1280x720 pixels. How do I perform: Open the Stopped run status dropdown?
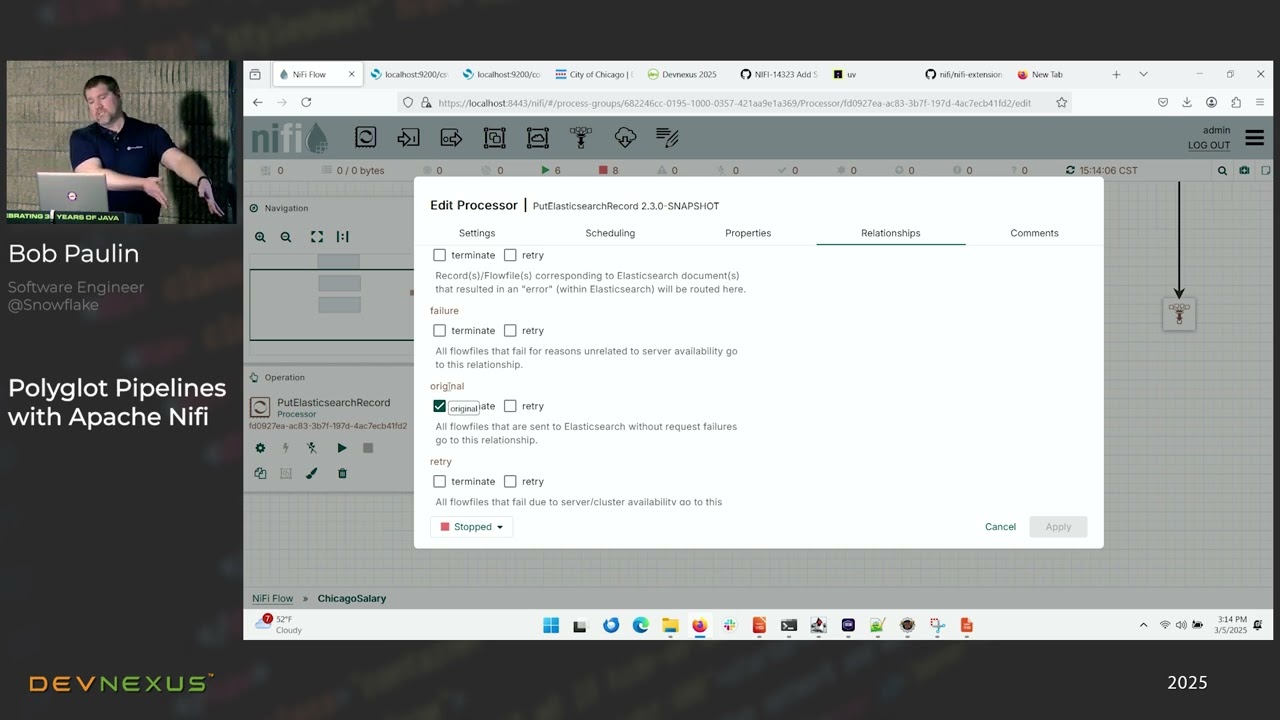(x=472, y=527)
